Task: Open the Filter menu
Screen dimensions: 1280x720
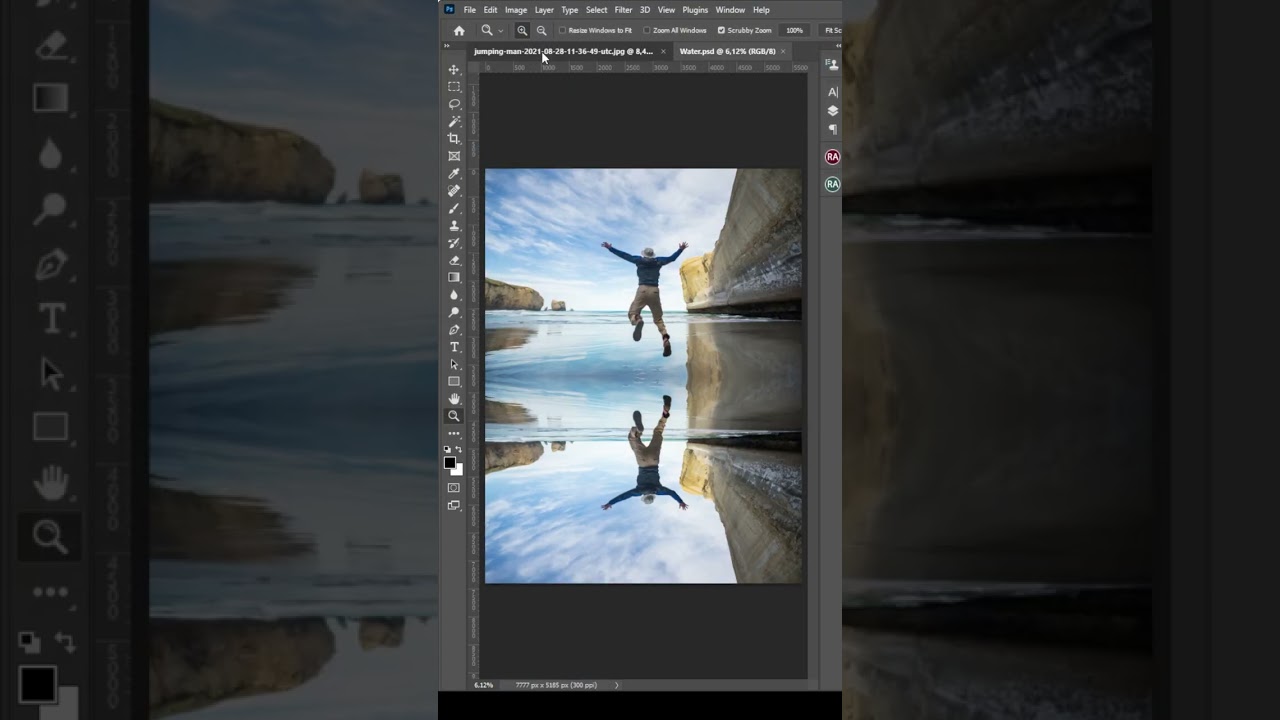Action: click(x=623, y=10)
